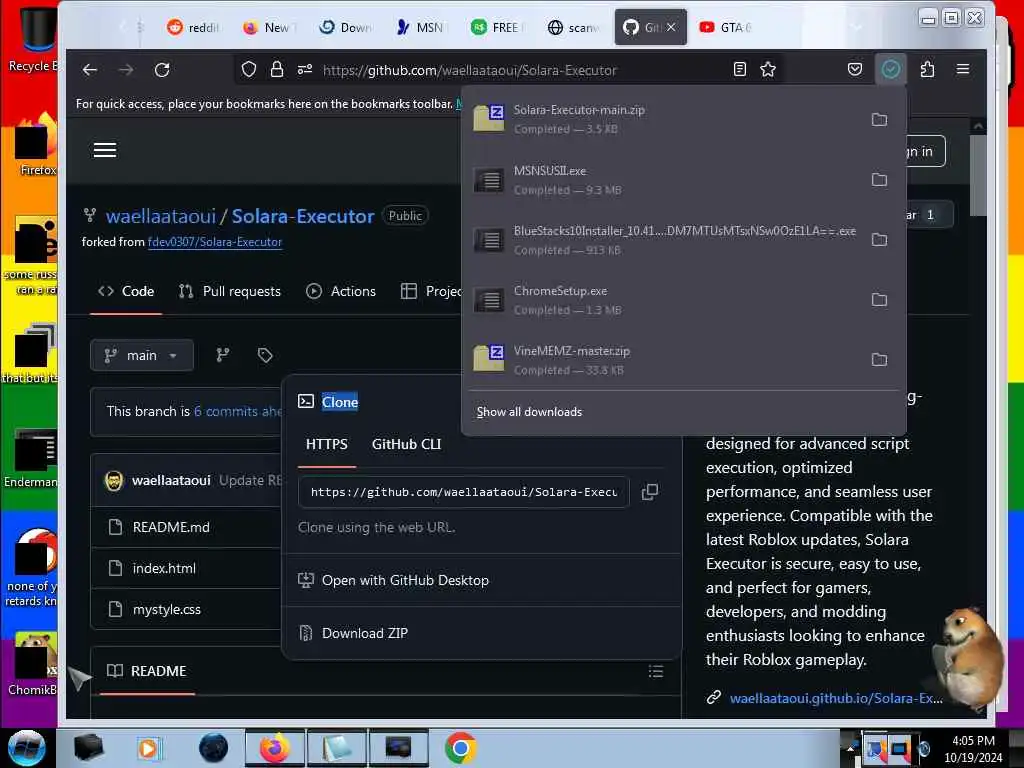Select the GitHub CLI clone tab

(x=406, y=444)
